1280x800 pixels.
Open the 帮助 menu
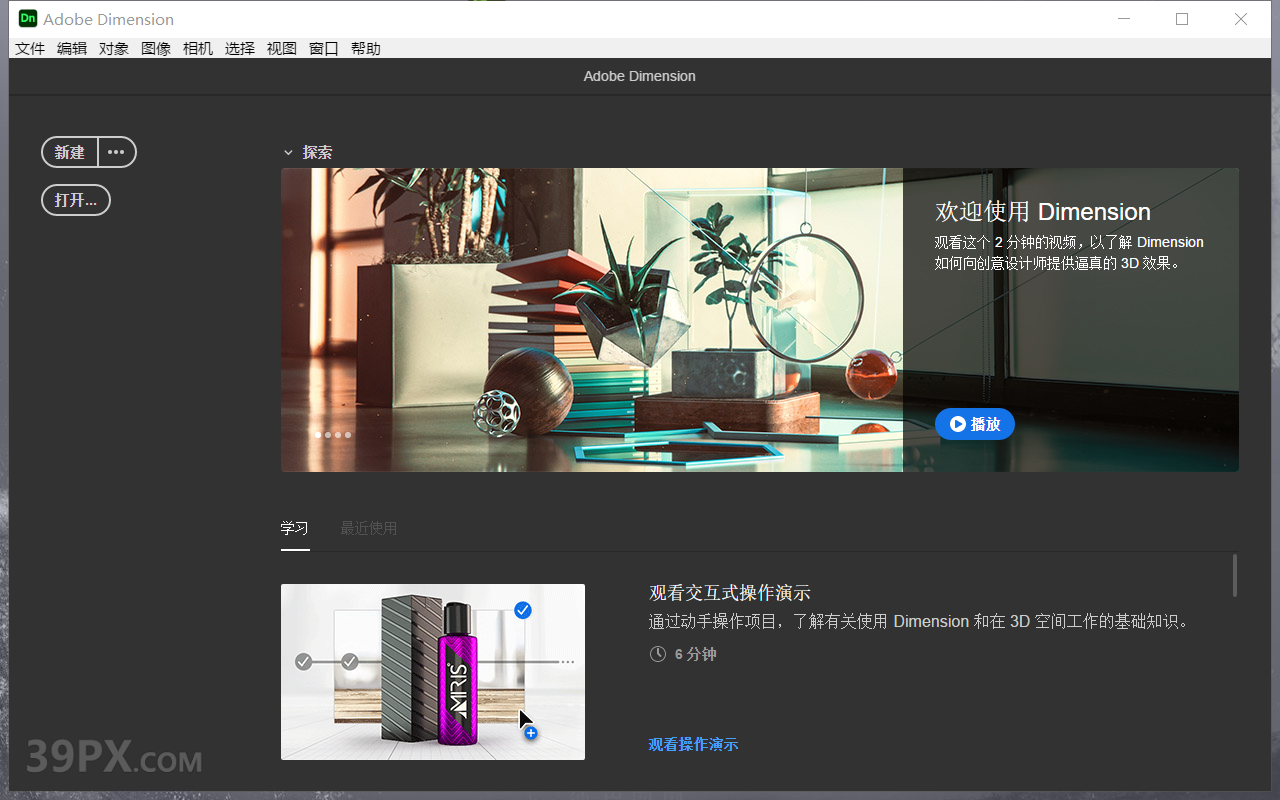(x=366, y=48)
